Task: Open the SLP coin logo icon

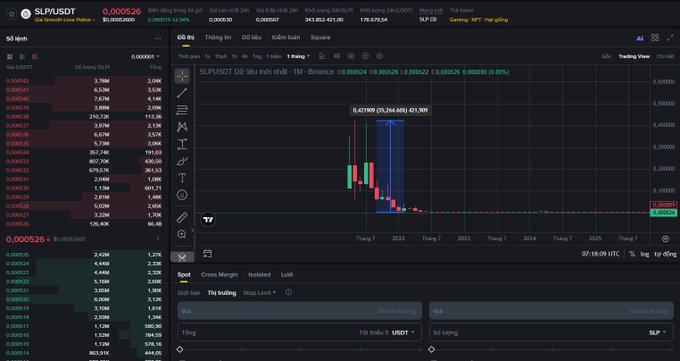Action: point(26,14)
